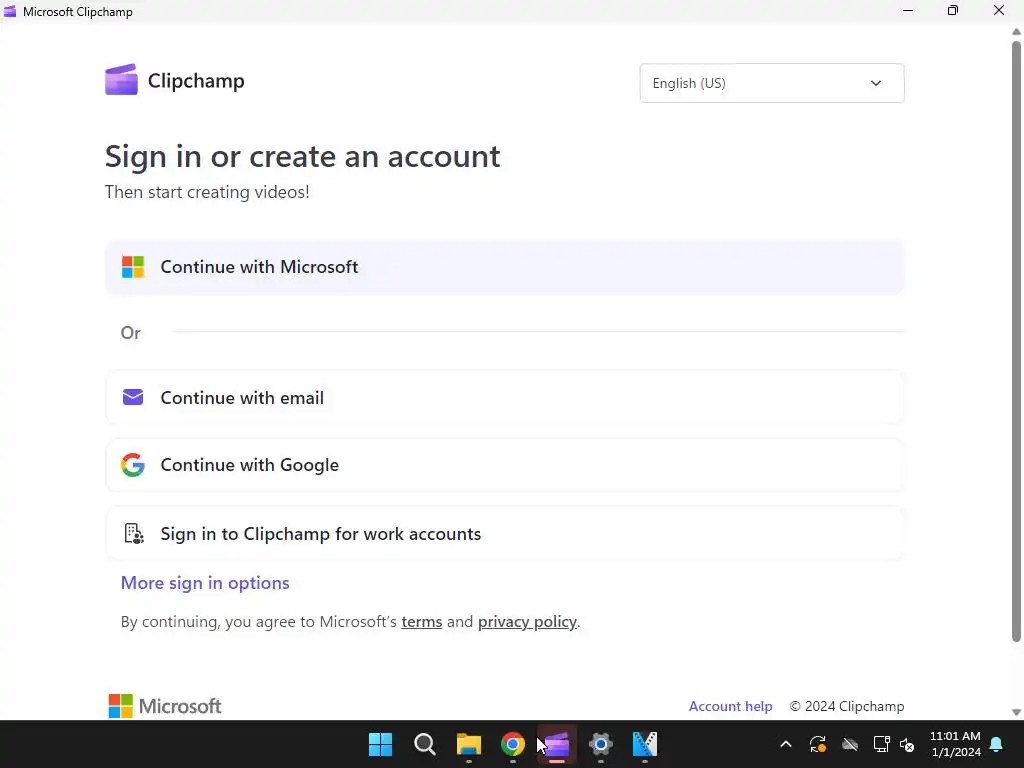1024x768 pixels.
Task: Close the Microsoft Clipchamp window
Action: [x=999, y=10]
